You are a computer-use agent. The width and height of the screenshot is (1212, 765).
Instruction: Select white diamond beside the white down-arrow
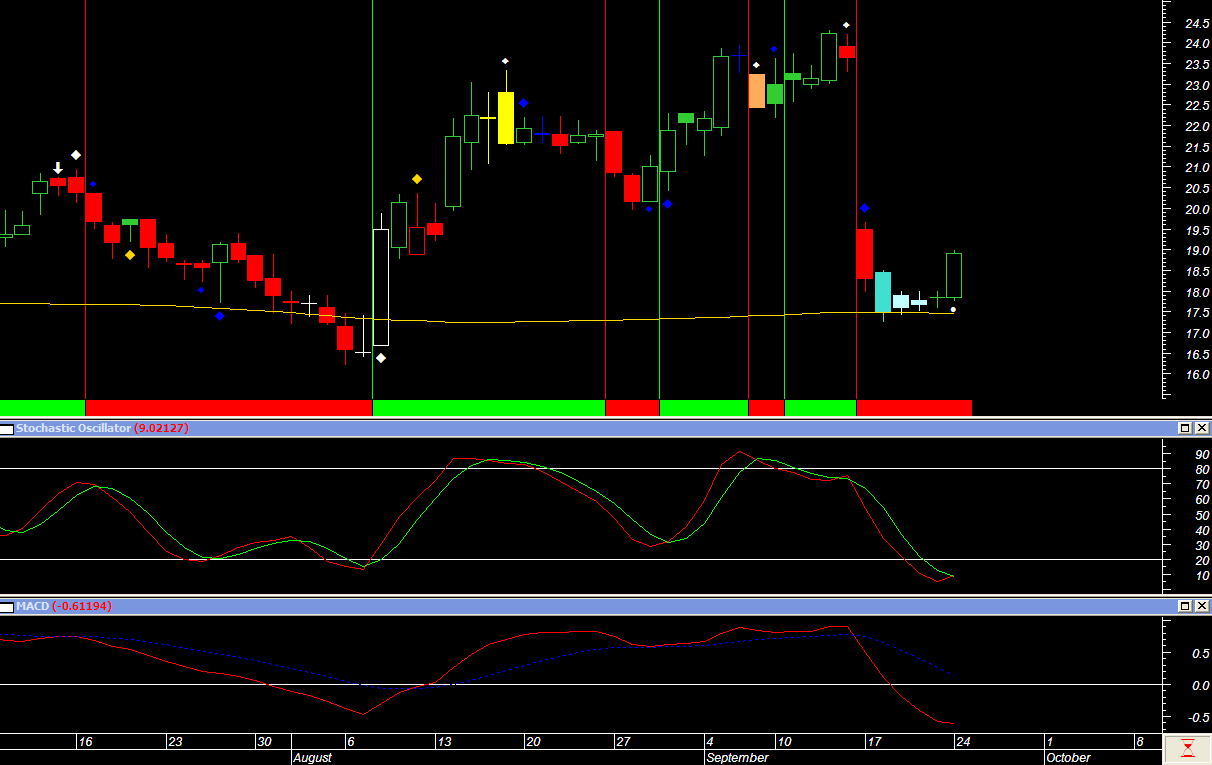[x=75, y=155]
